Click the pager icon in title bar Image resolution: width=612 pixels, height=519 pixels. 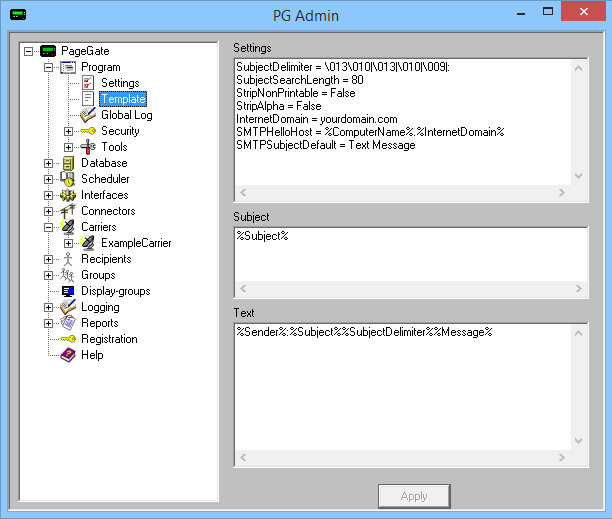[18, 15]
